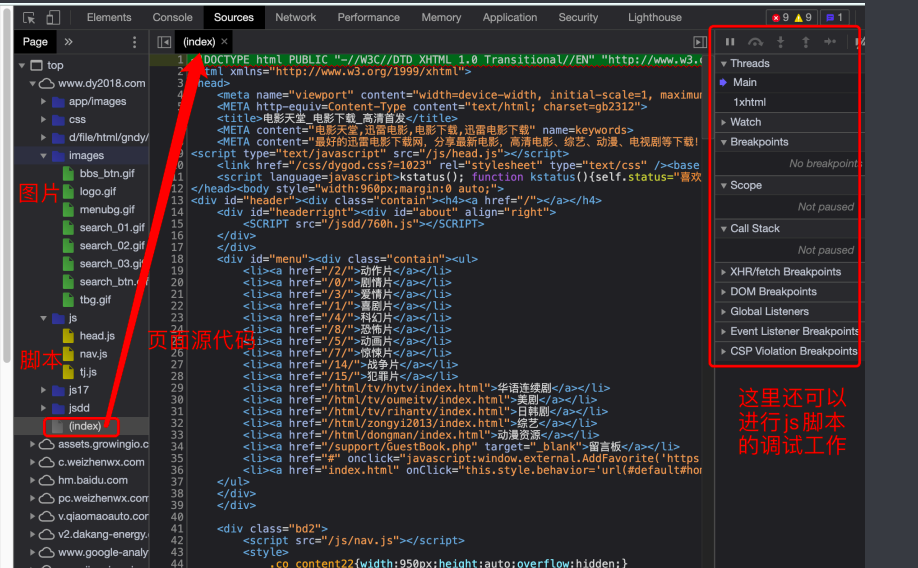This screenshot has height=568, width=918.
Task: Expand the app/images folder
Action: click(43, 101)
